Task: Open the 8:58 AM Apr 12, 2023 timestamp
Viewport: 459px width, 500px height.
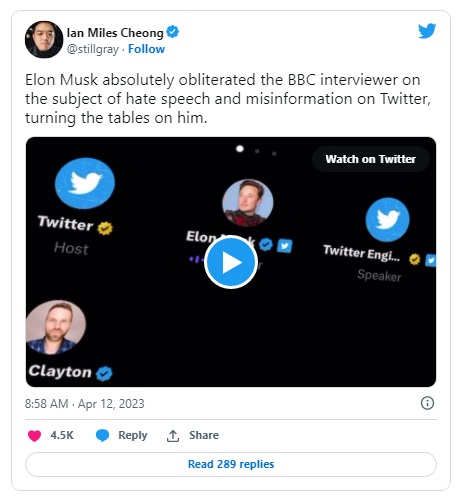Action: [x=85, y=404]
